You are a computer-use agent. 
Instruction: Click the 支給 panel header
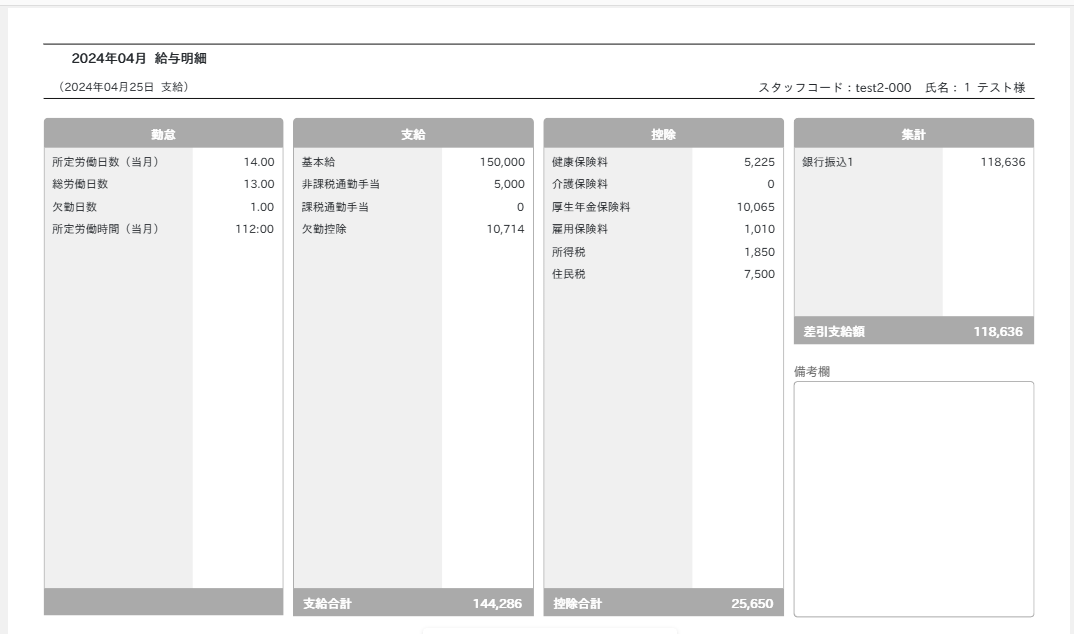[412, 129]
